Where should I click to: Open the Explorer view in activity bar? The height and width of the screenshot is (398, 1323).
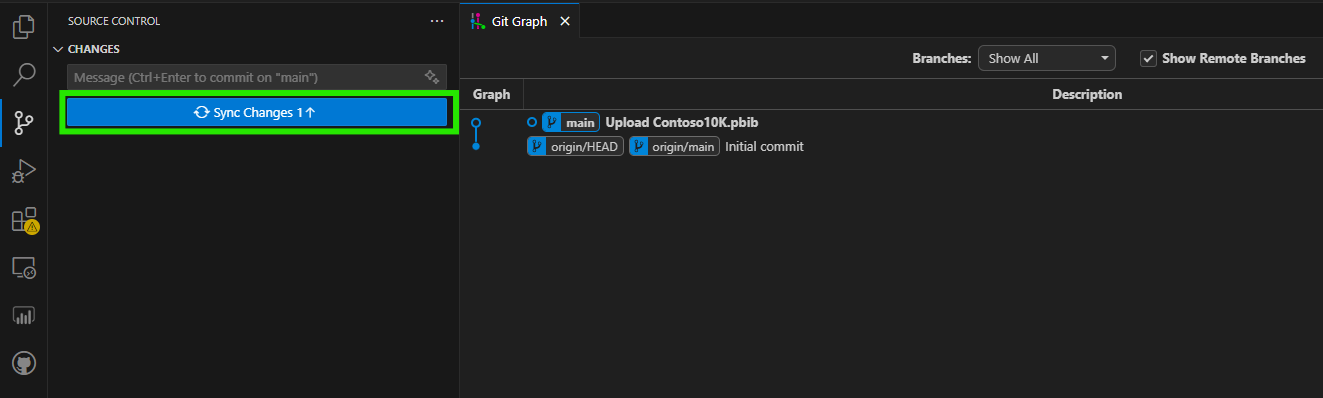(24, 27)
